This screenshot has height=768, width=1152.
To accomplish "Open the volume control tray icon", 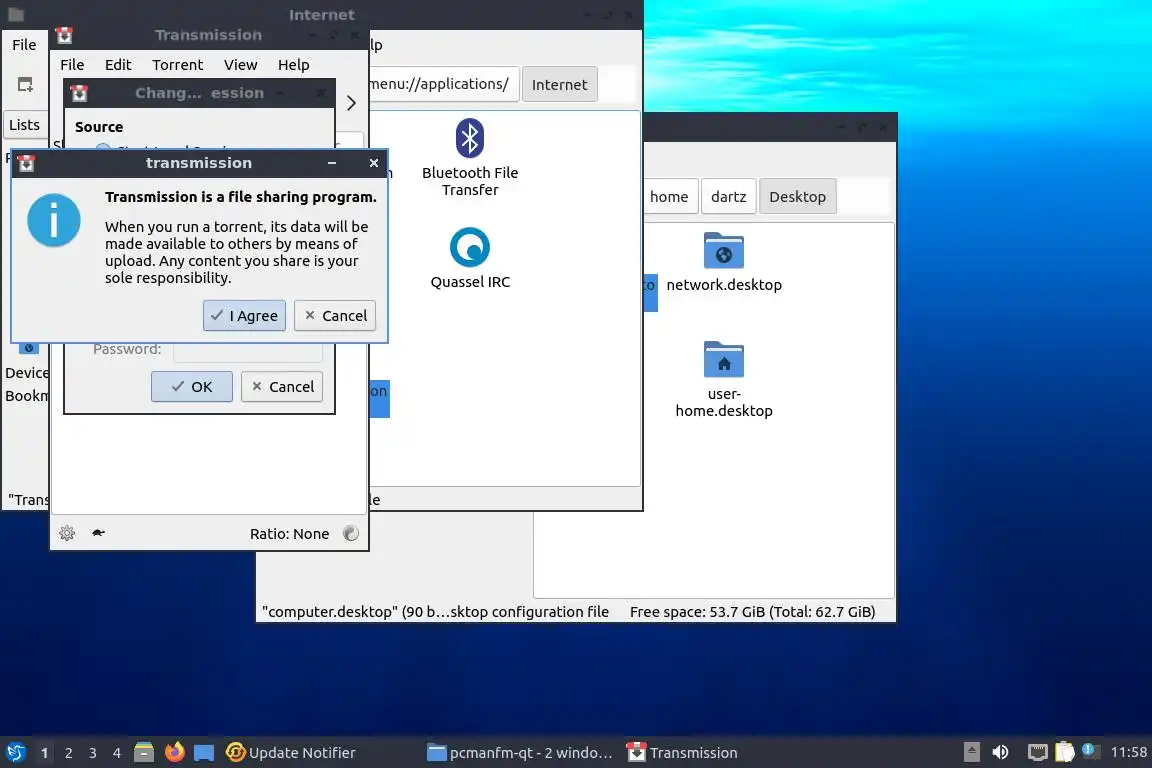I will [1000, 752].
